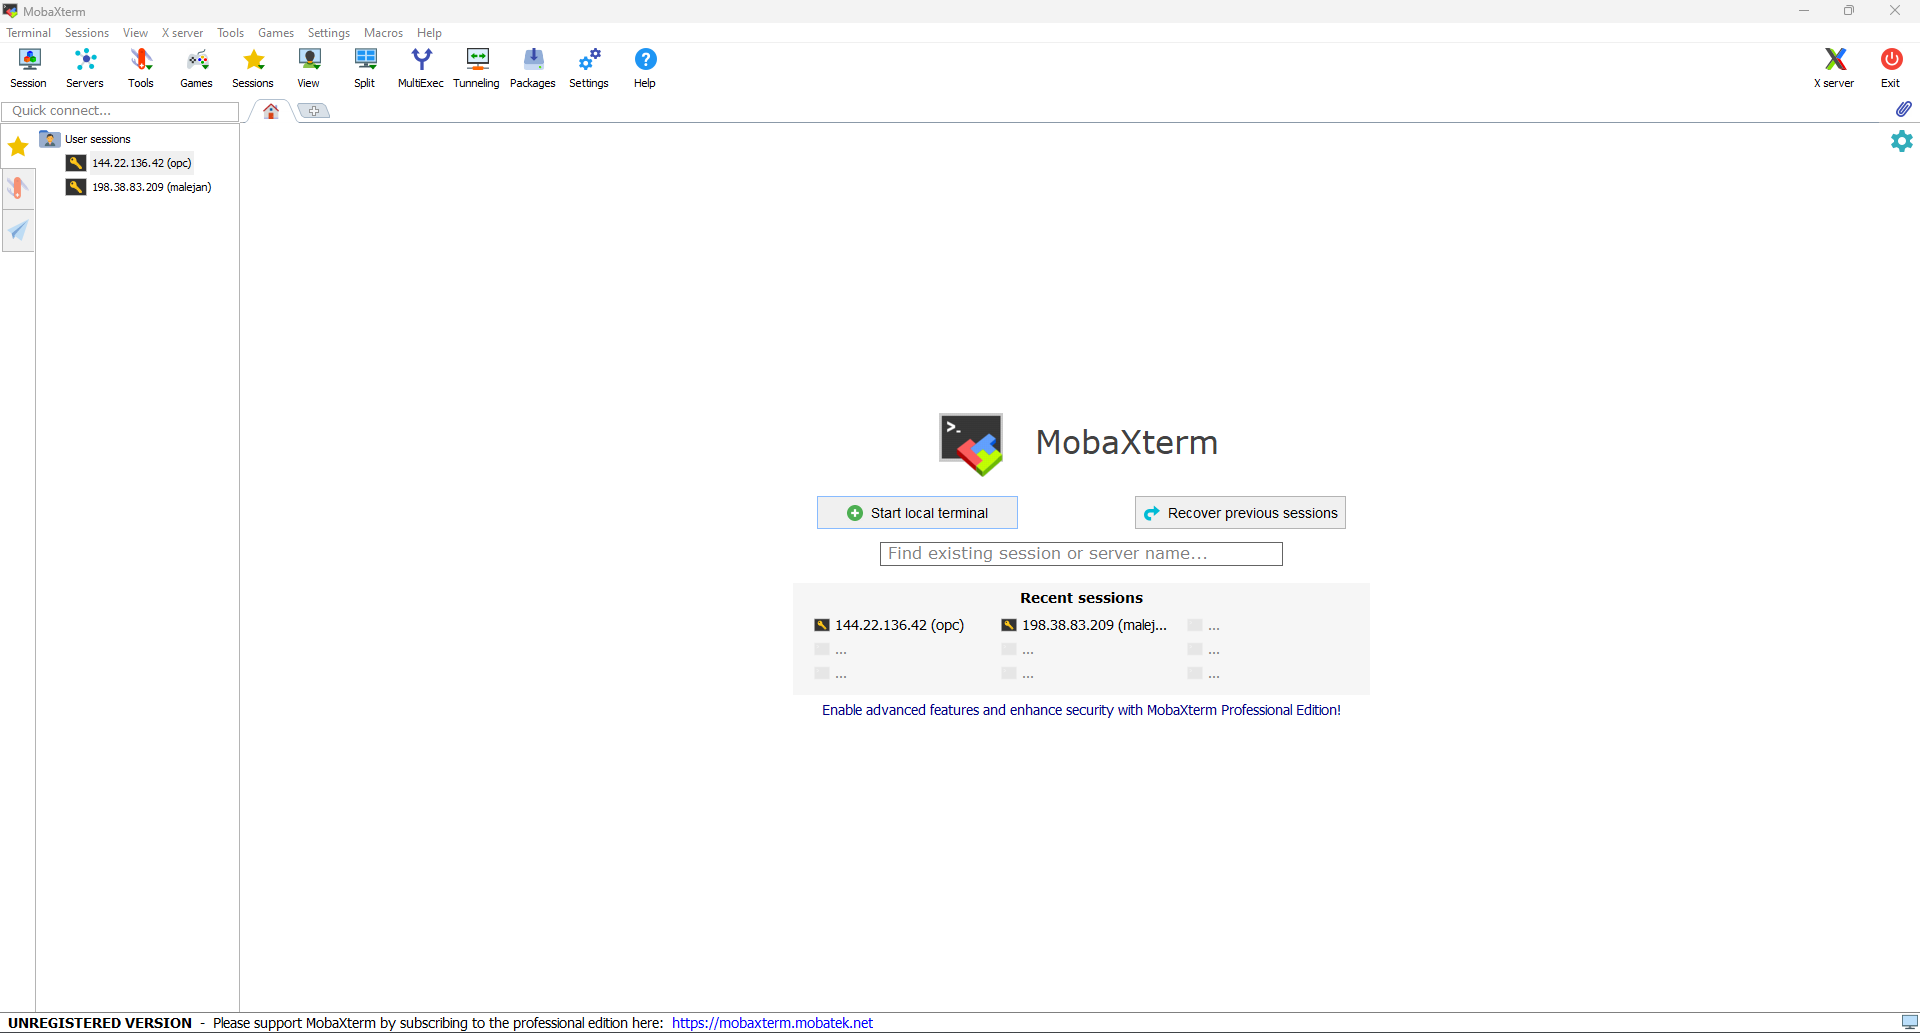Split the terminal view
The image size is (1920, 1033).
[x=364, y=67]
